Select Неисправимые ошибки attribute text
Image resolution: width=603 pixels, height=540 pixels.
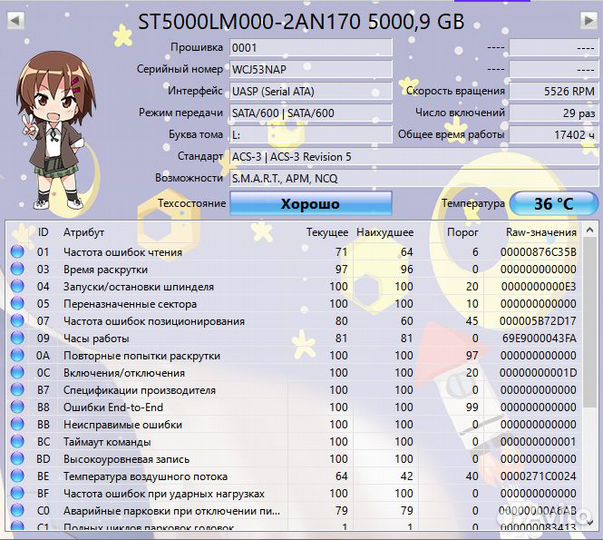[x=123, y=425]
